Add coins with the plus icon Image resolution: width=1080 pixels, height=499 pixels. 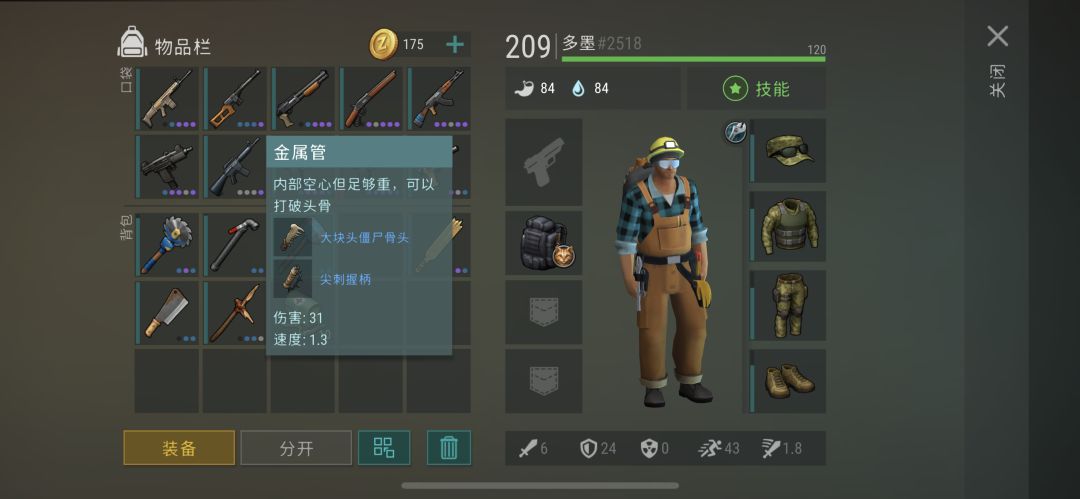455,45
